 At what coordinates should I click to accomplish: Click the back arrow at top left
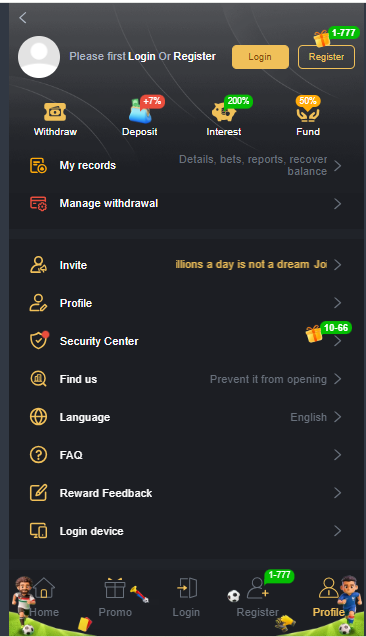pyautogui.click(x=23, y=17)
